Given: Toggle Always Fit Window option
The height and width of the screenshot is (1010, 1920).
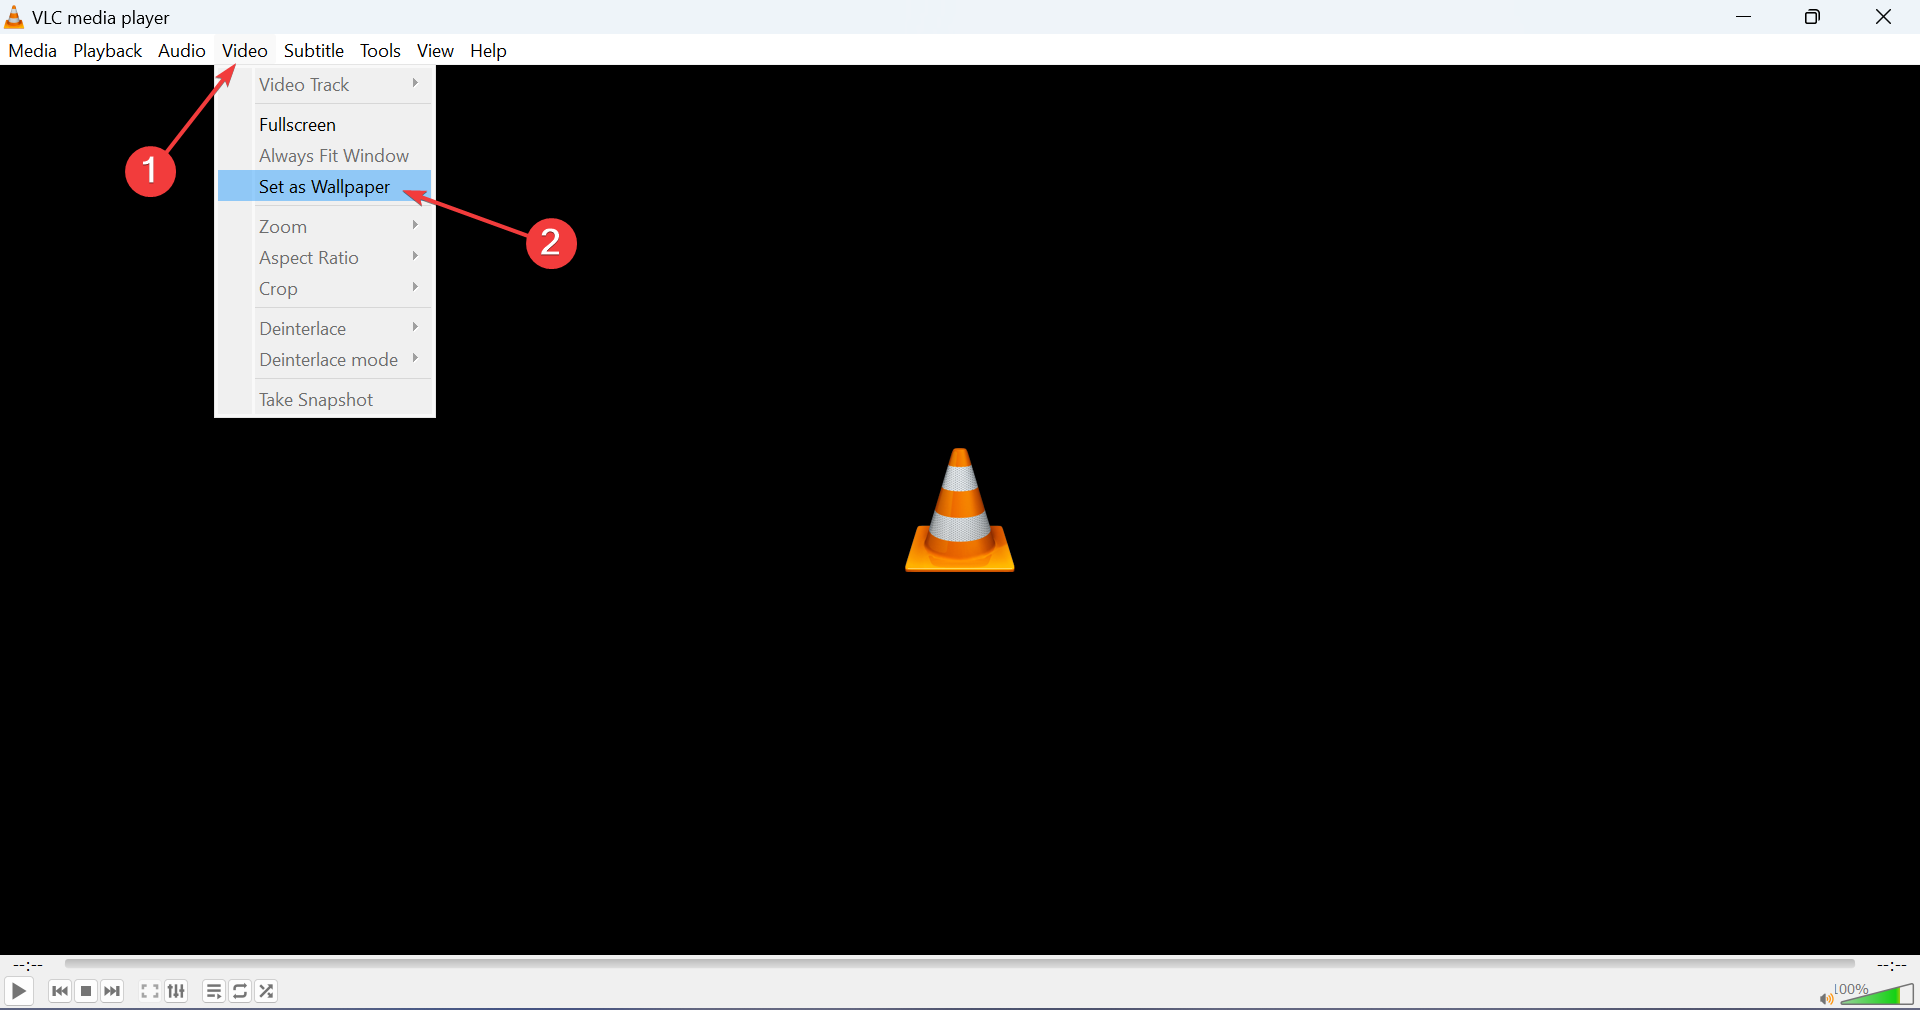Looking at the screenshot, I should 325,156.
